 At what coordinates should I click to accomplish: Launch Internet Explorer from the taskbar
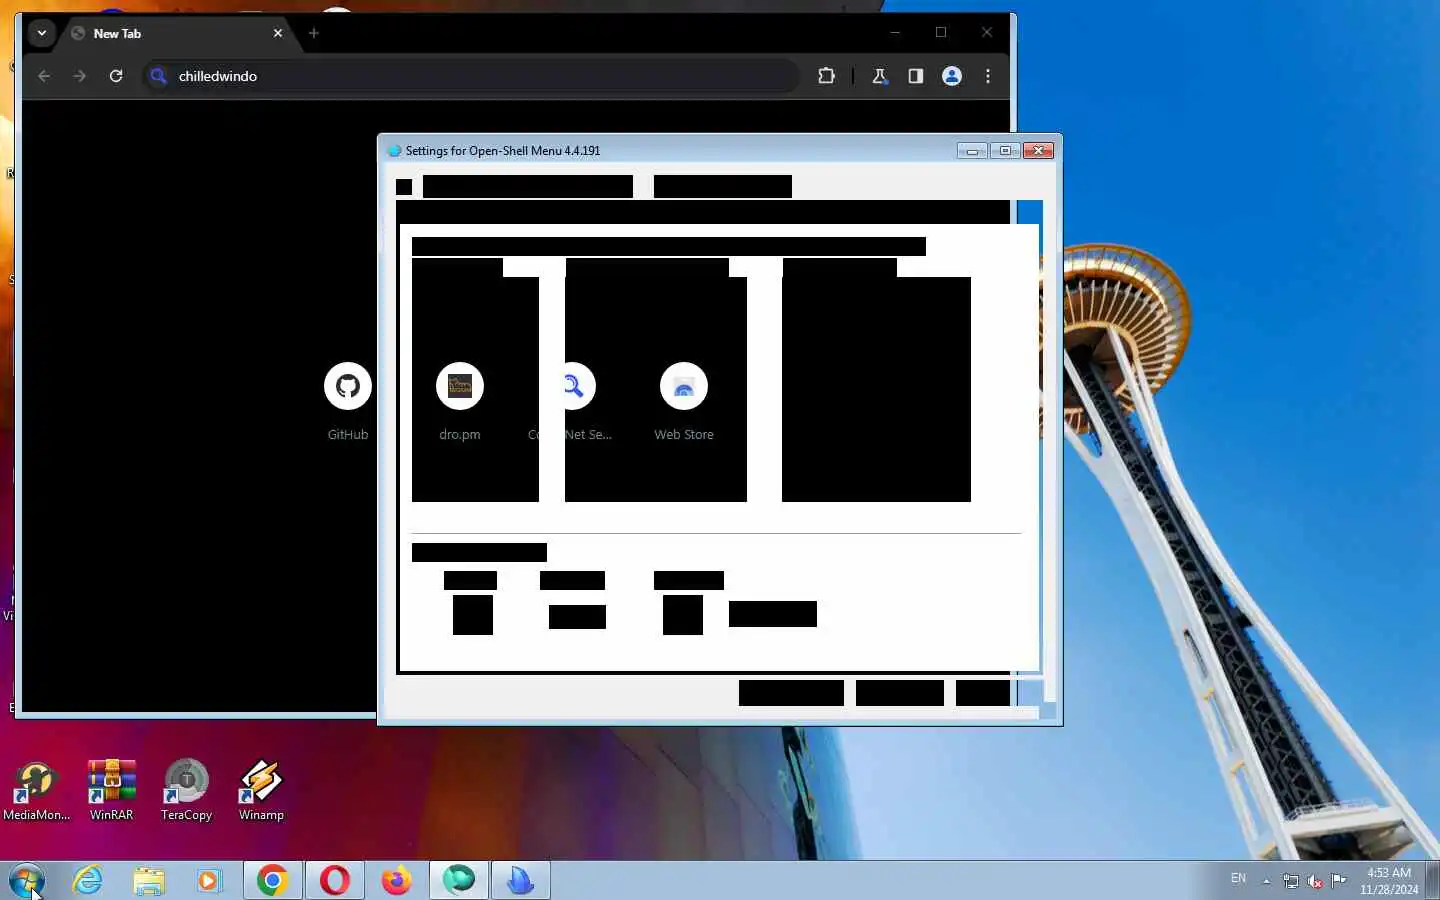click(88, 881)
